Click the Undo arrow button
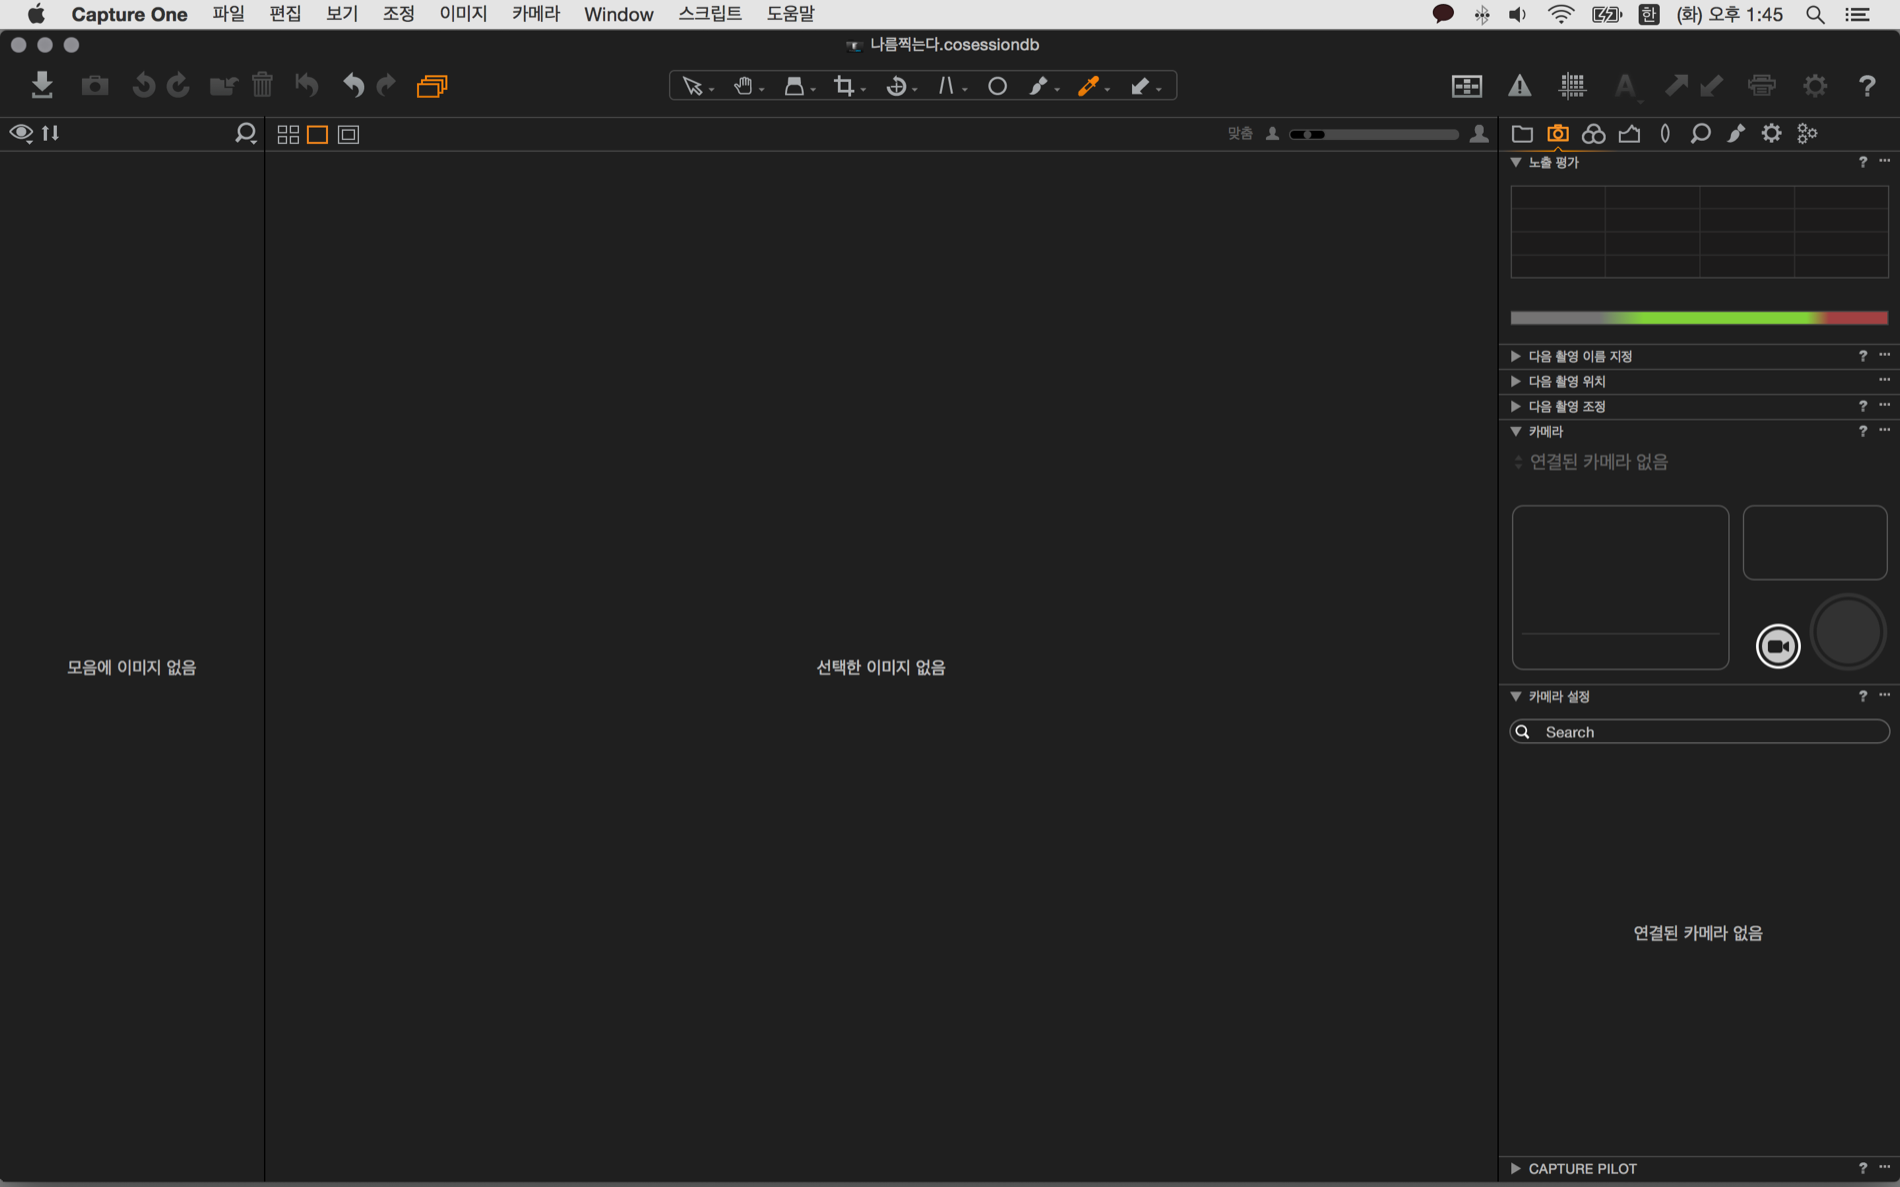This screenshot has width=1900, height=1187. [x=353, y=86]
